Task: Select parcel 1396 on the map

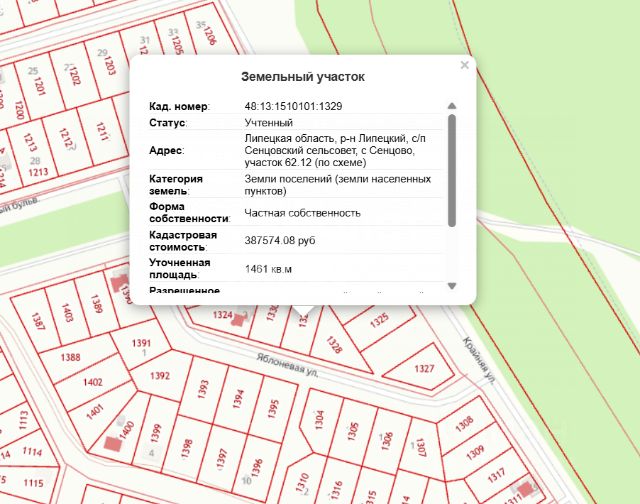Action: (256, 468)
